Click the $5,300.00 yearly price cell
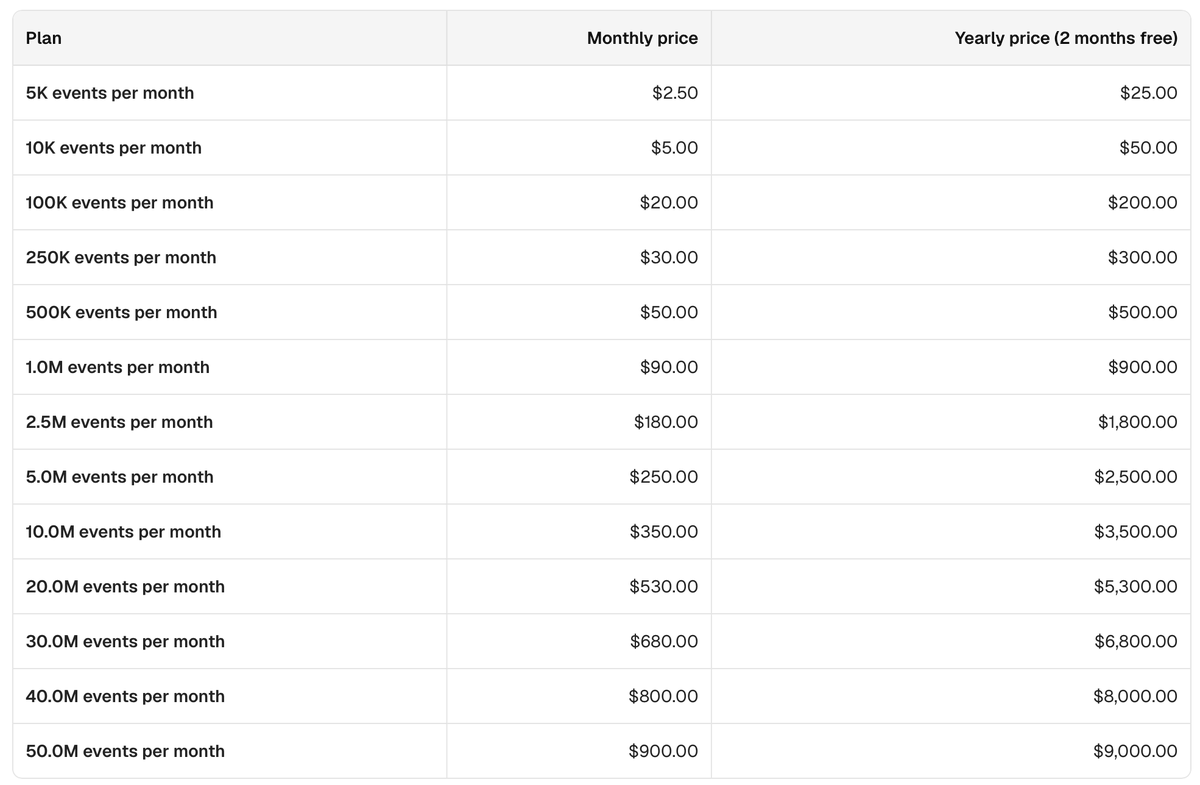Screen dimensions: 1200x785 1135,587
